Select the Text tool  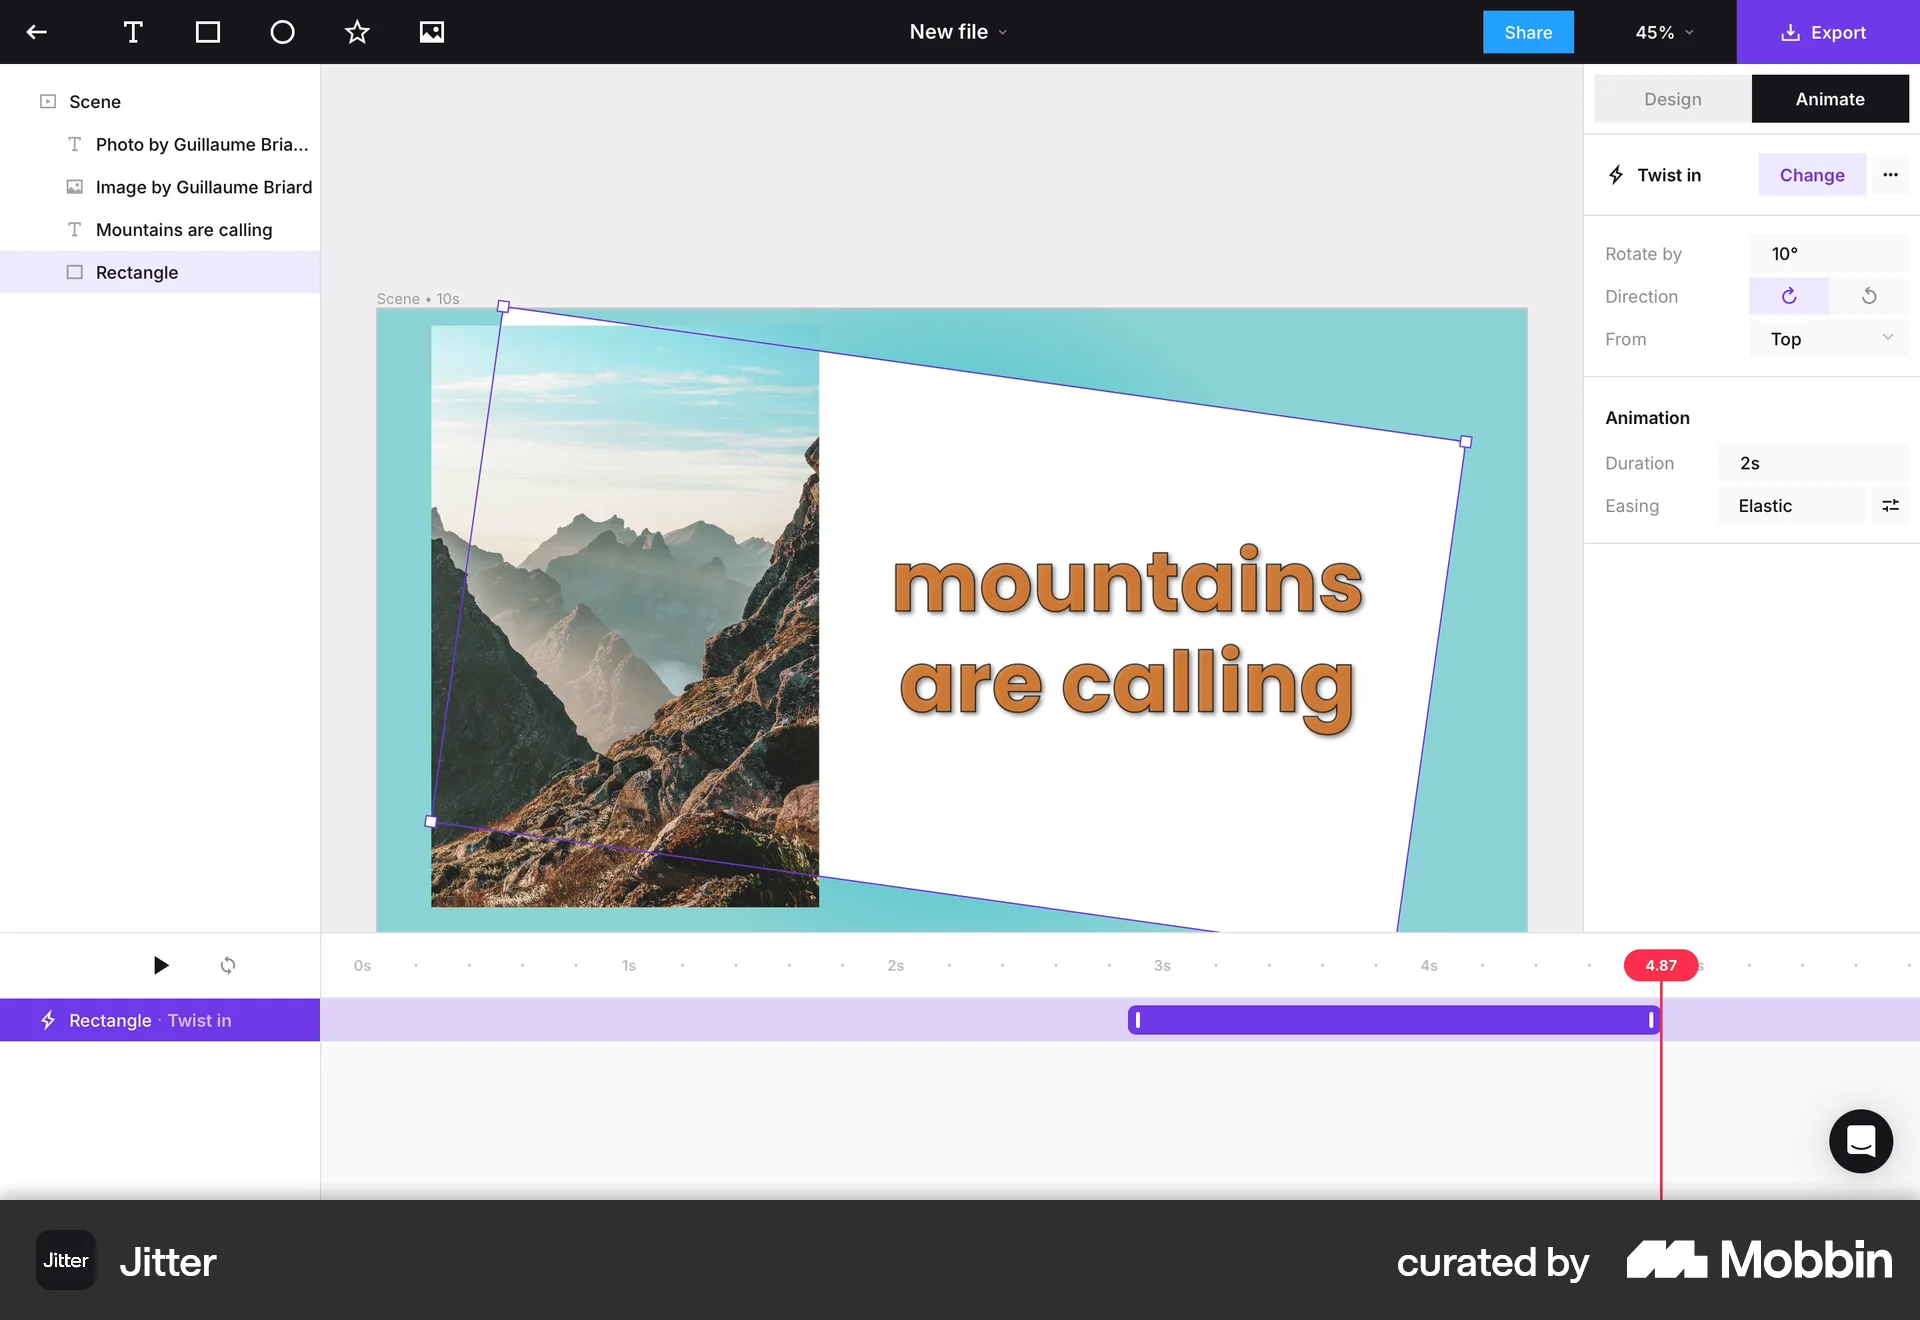132,32
